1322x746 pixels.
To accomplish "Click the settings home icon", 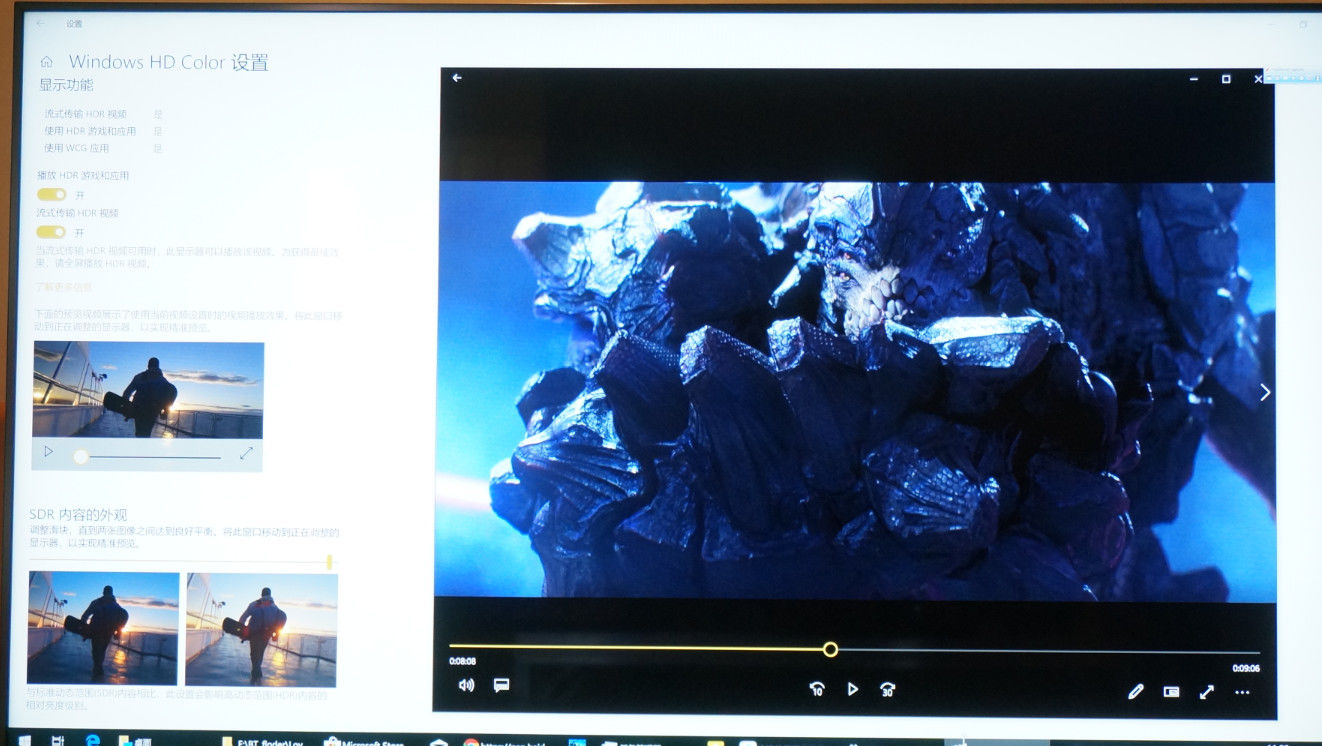I will click(46, 62).
